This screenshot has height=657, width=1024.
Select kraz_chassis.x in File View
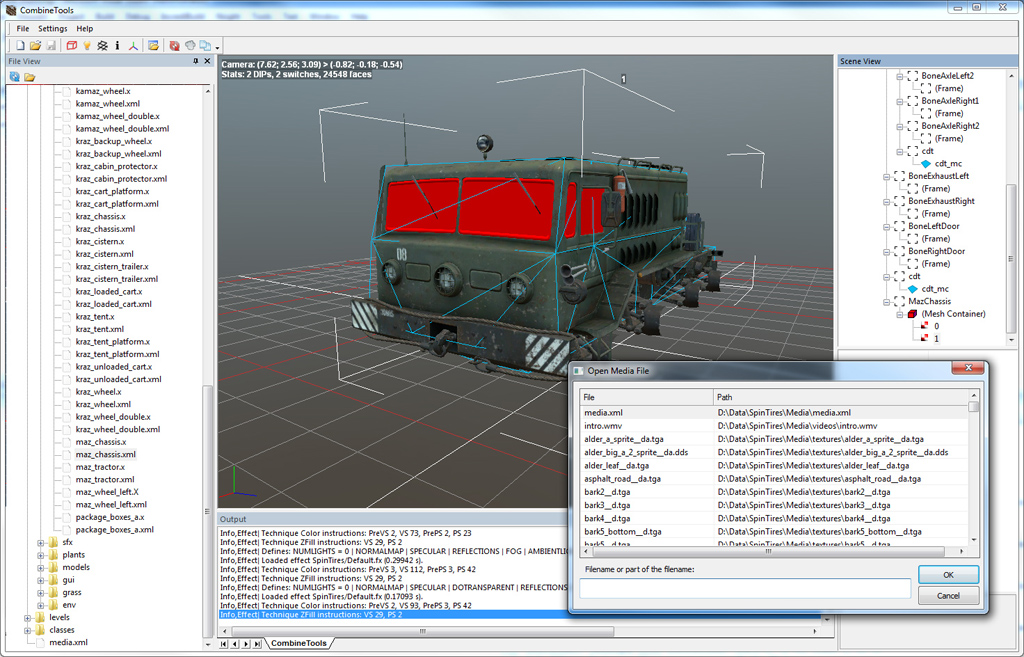point(101,216)
